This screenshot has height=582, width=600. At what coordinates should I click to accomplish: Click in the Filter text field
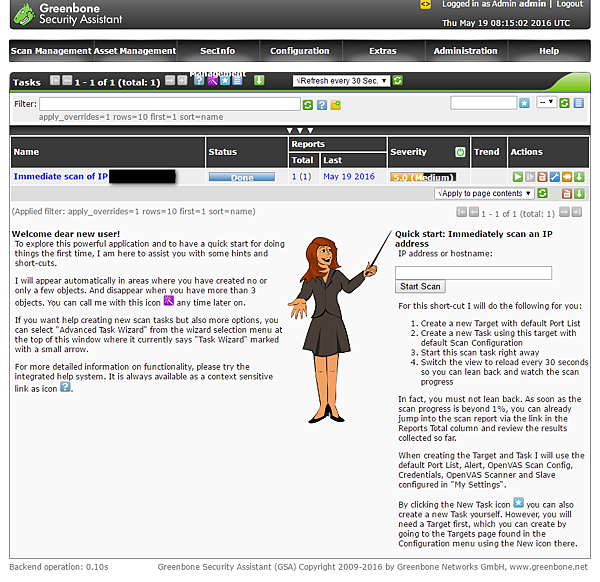[x=170, y=104]
